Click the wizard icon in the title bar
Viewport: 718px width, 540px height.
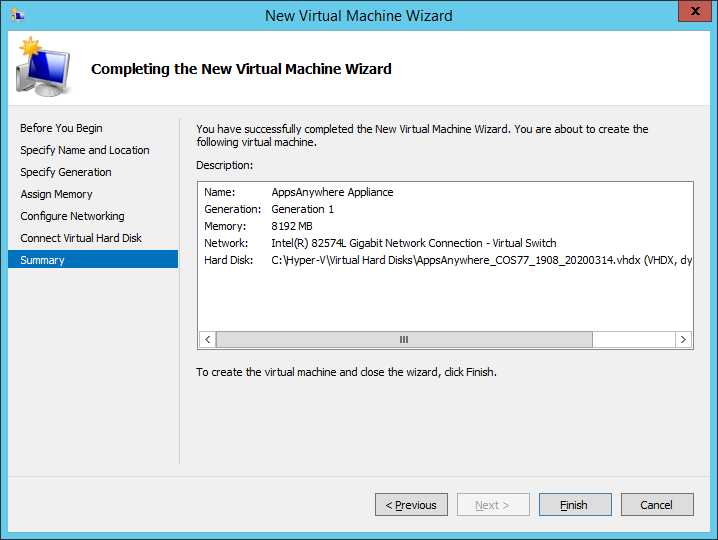point(18,15)
